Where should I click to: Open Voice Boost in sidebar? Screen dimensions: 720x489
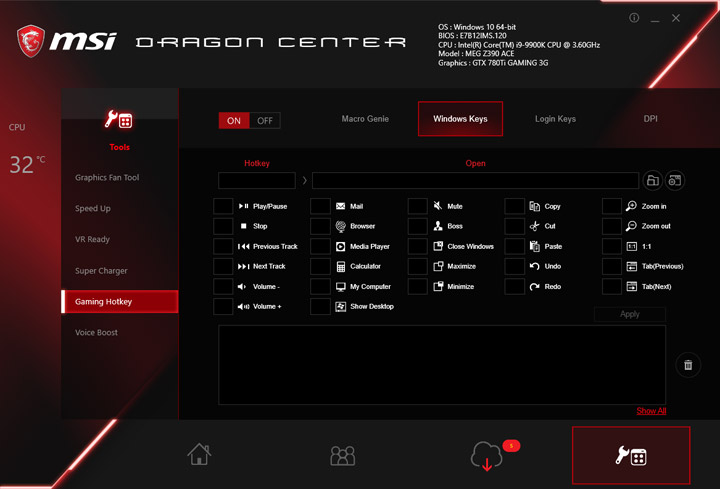pyautogui.click(x=96, y=332)
